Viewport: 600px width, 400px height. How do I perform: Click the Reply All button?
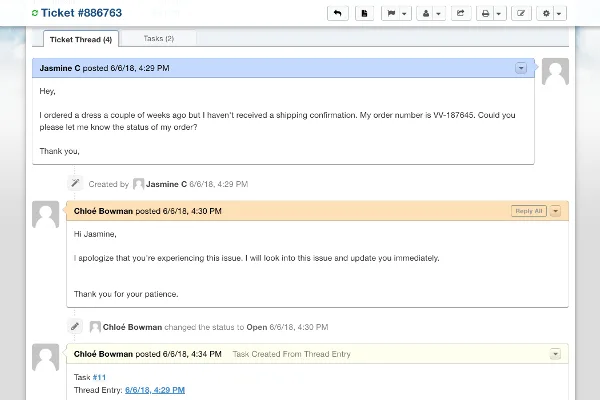(528, 211)
